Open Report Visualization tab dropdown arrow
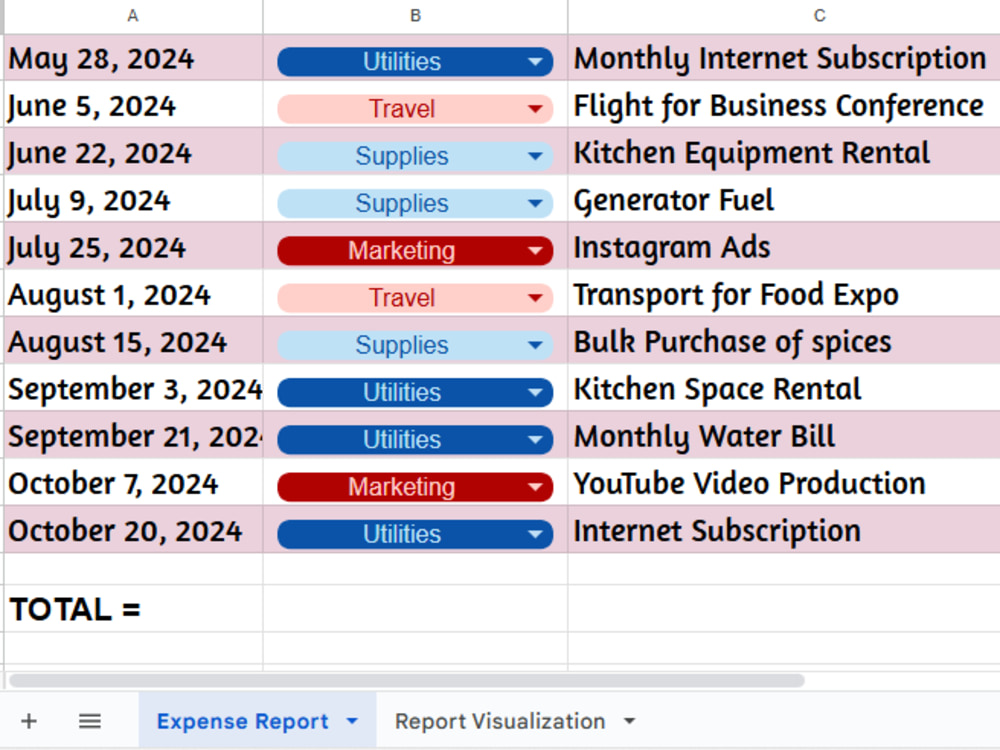Viewport: 1000px width, 750px height. [629, 721]
